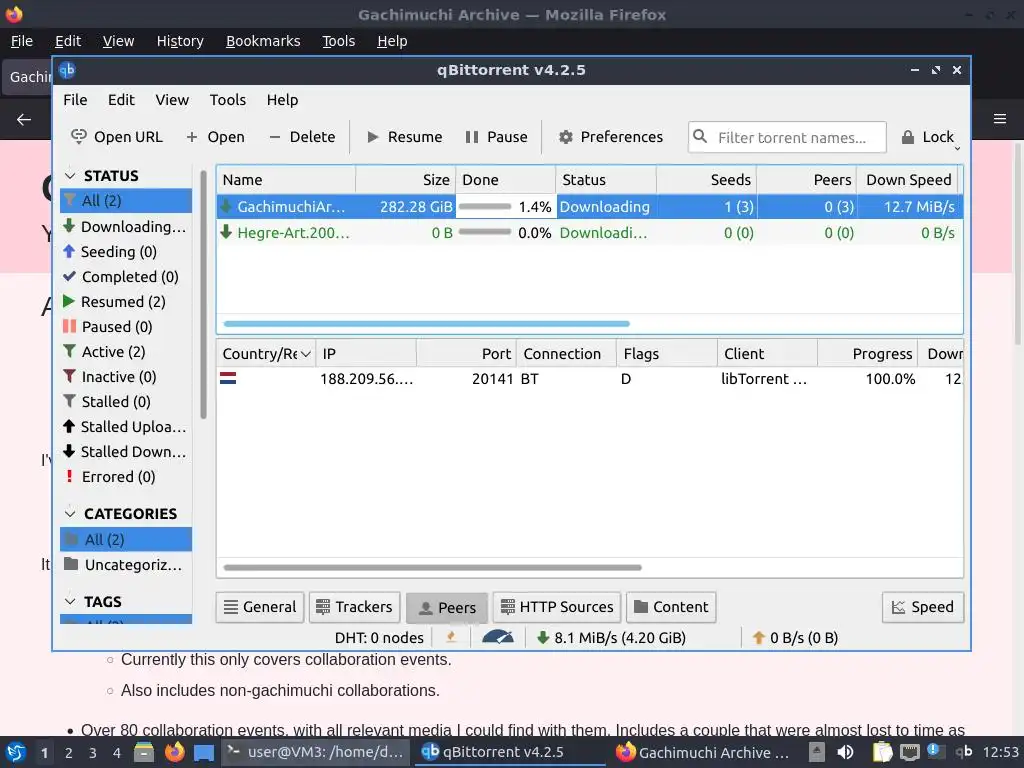Click the qBittorrent logo in title bar

(x=67, y=70)
